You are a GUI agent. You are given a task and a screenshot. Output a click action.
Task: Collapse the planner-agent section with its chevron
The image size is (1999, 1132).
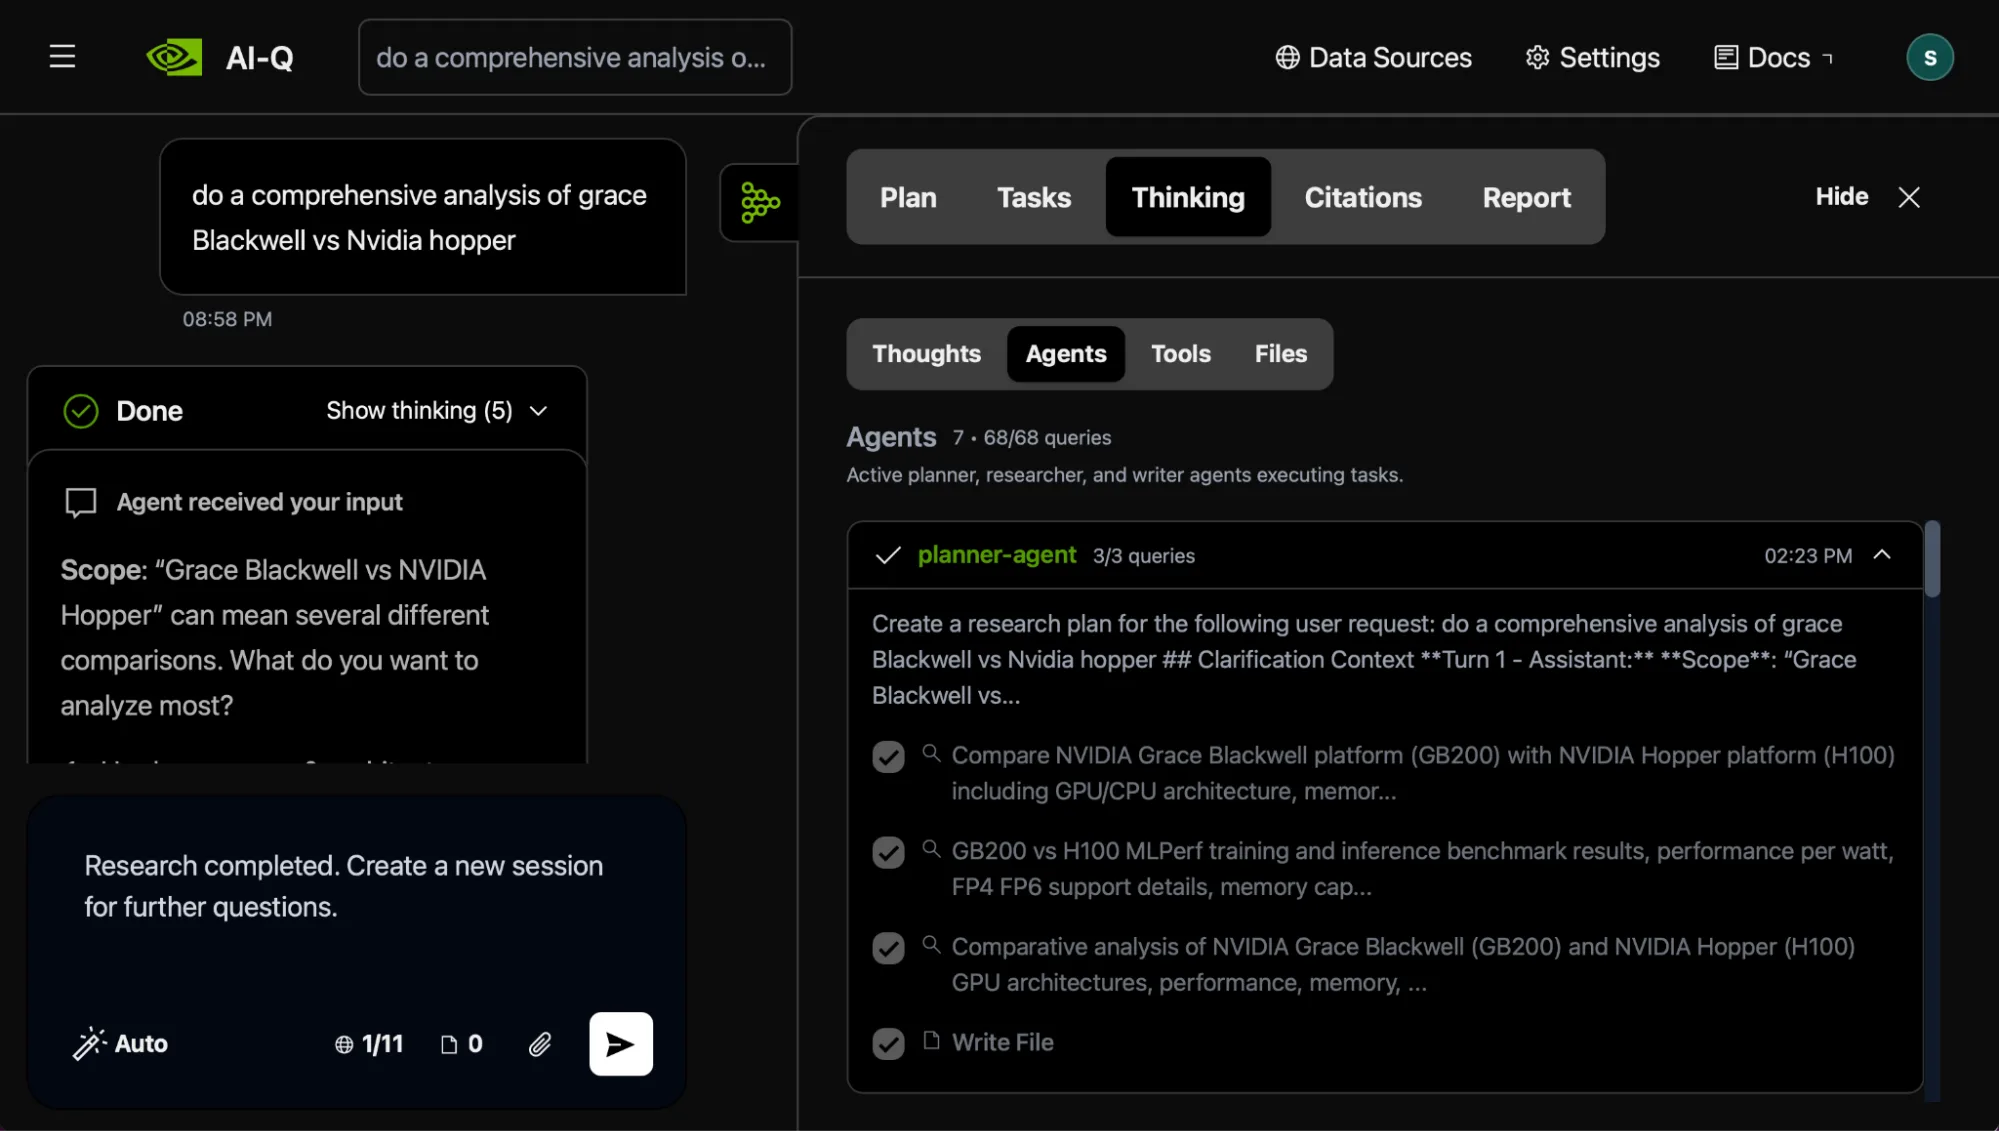1884,555
